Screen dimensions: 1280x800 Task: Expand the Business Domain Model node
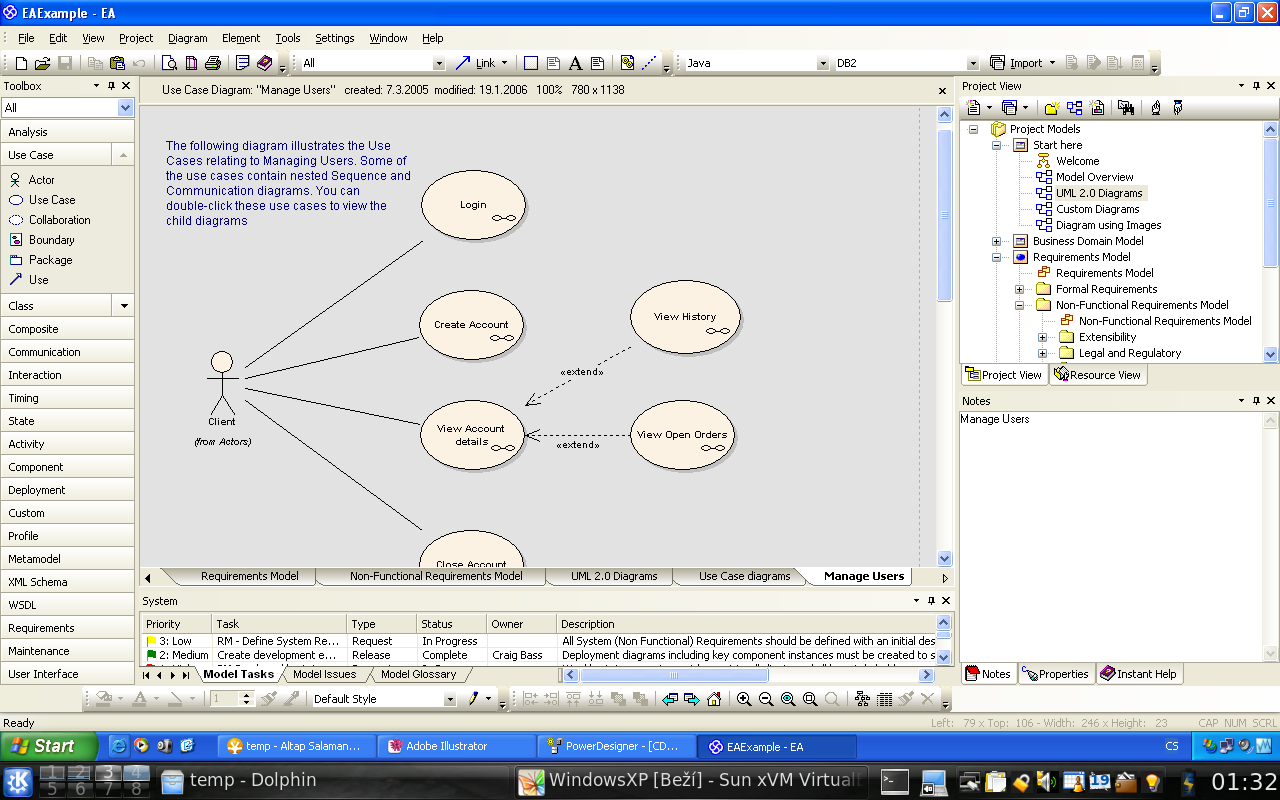(x=997, y=241)
